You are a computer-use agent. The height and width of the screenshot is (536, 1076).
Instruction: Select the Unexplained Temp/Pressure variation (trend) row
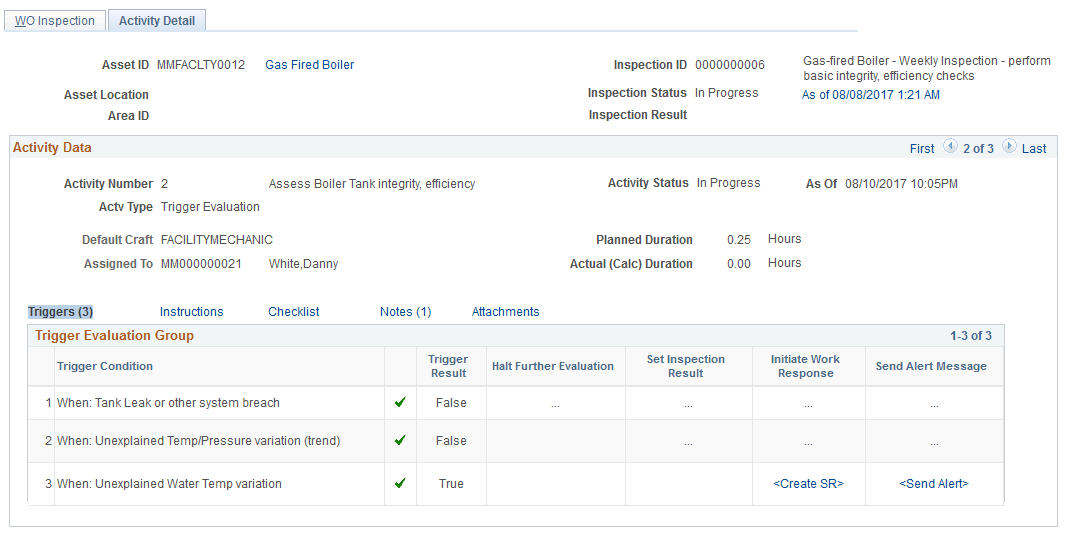[515, 441]
